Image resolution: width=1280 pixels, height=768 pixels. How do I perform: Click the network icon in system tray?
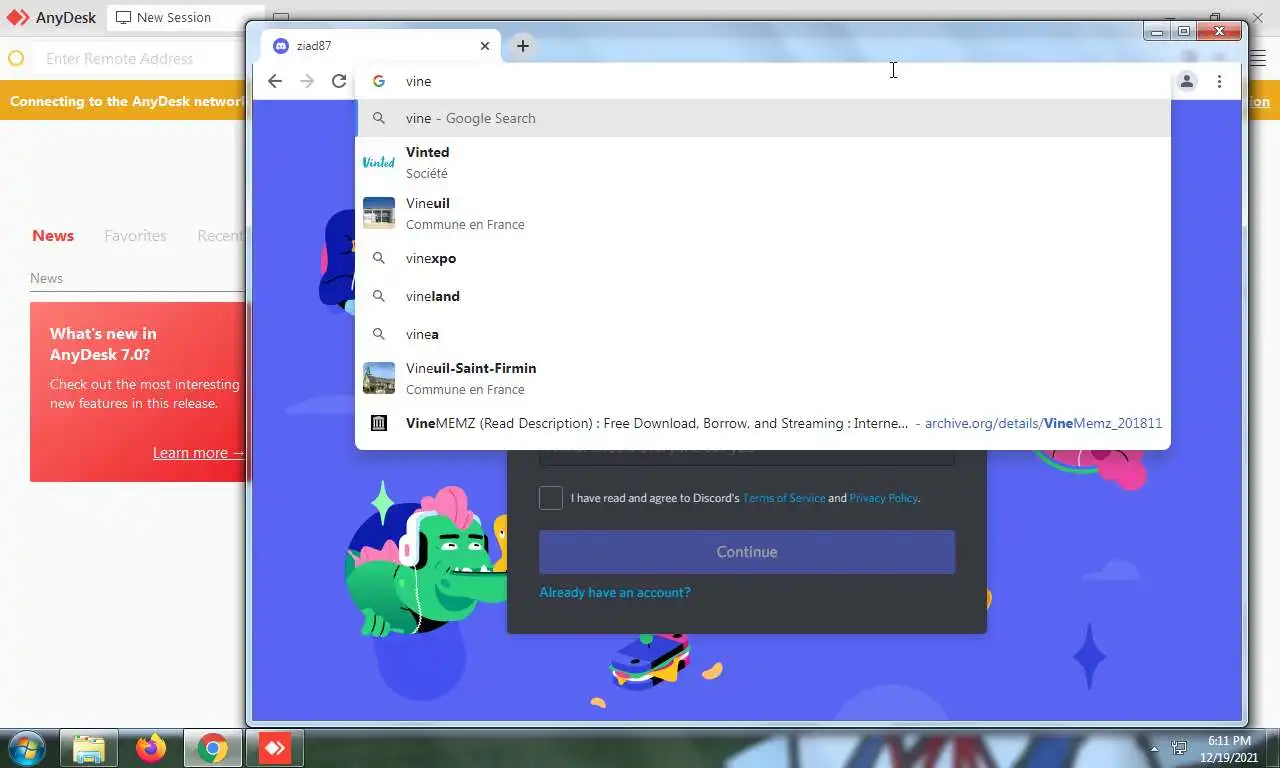(x=1180, y=748)
